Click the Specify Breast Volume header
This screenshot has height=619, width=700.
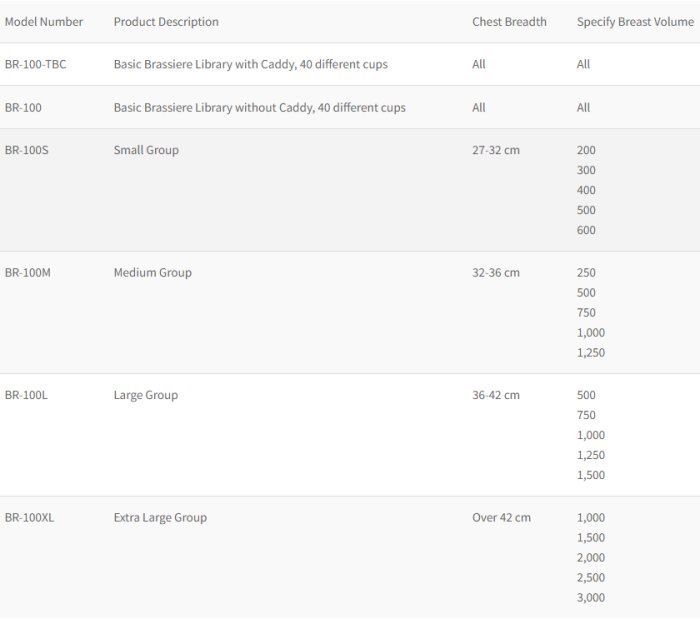[635, 22]
